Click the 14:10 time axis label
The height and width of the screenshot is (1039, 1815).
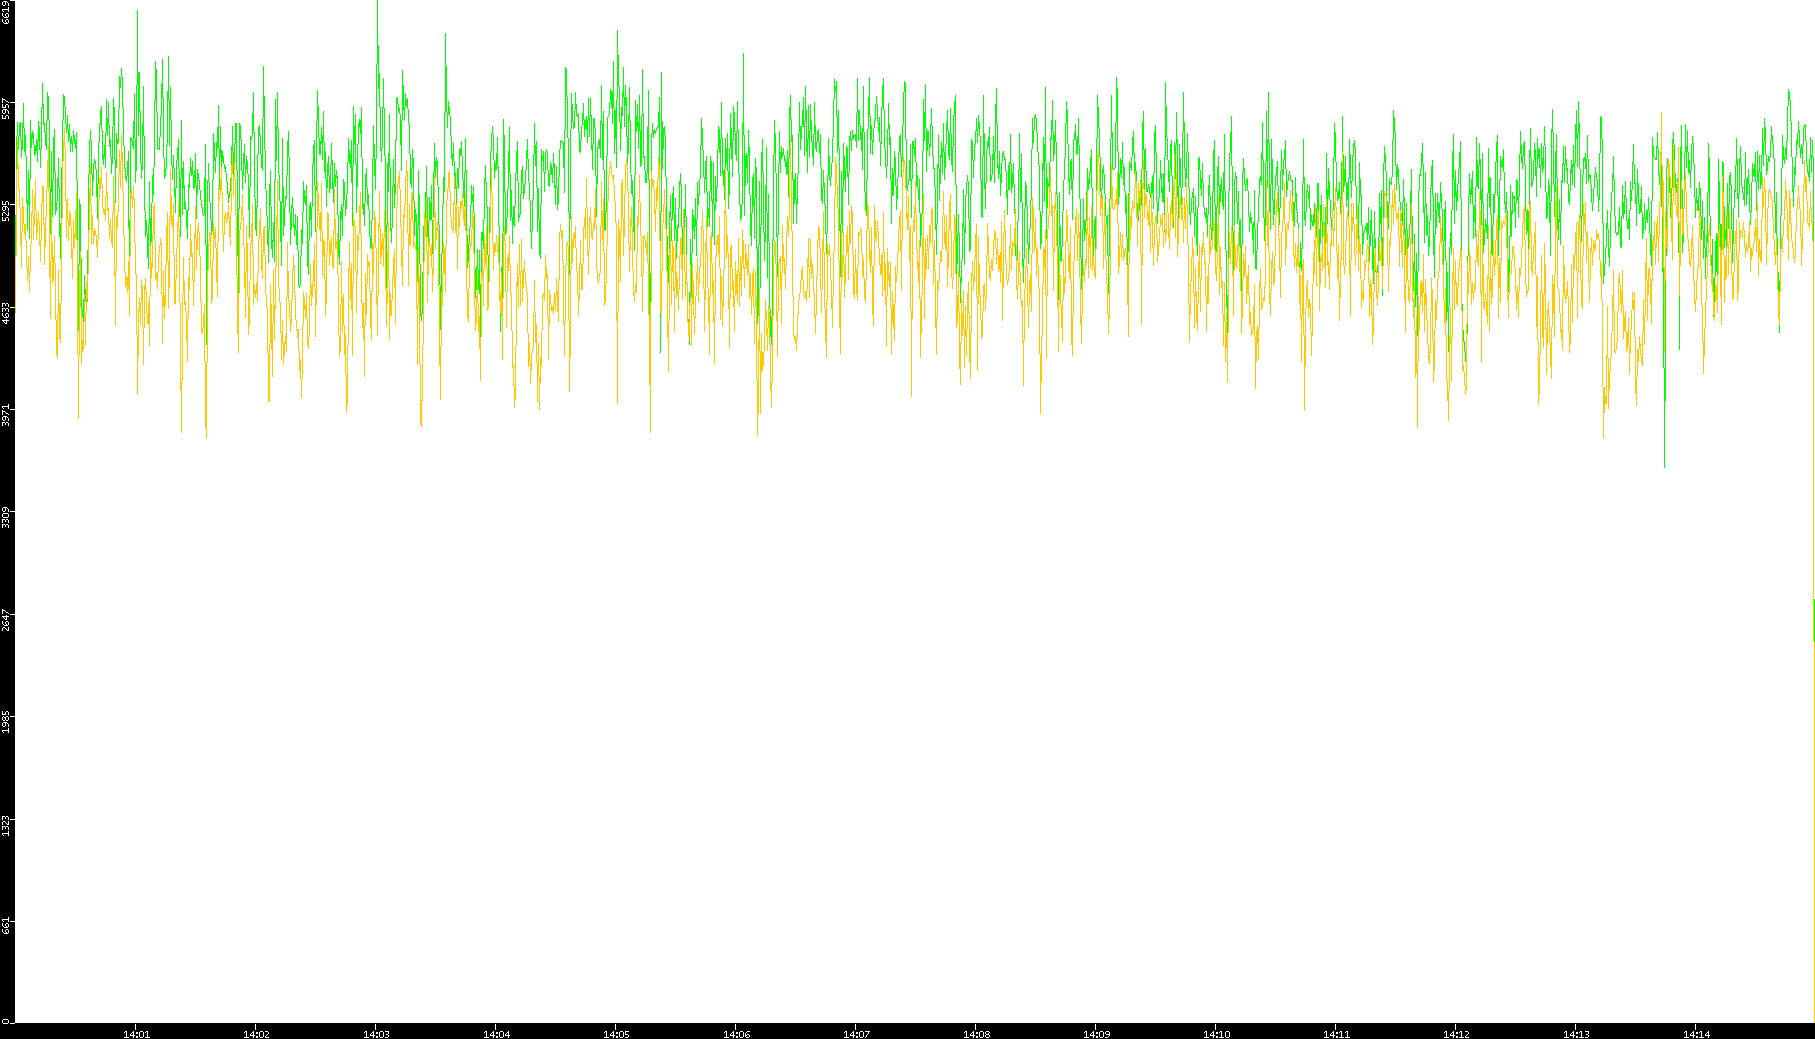1216,1033
